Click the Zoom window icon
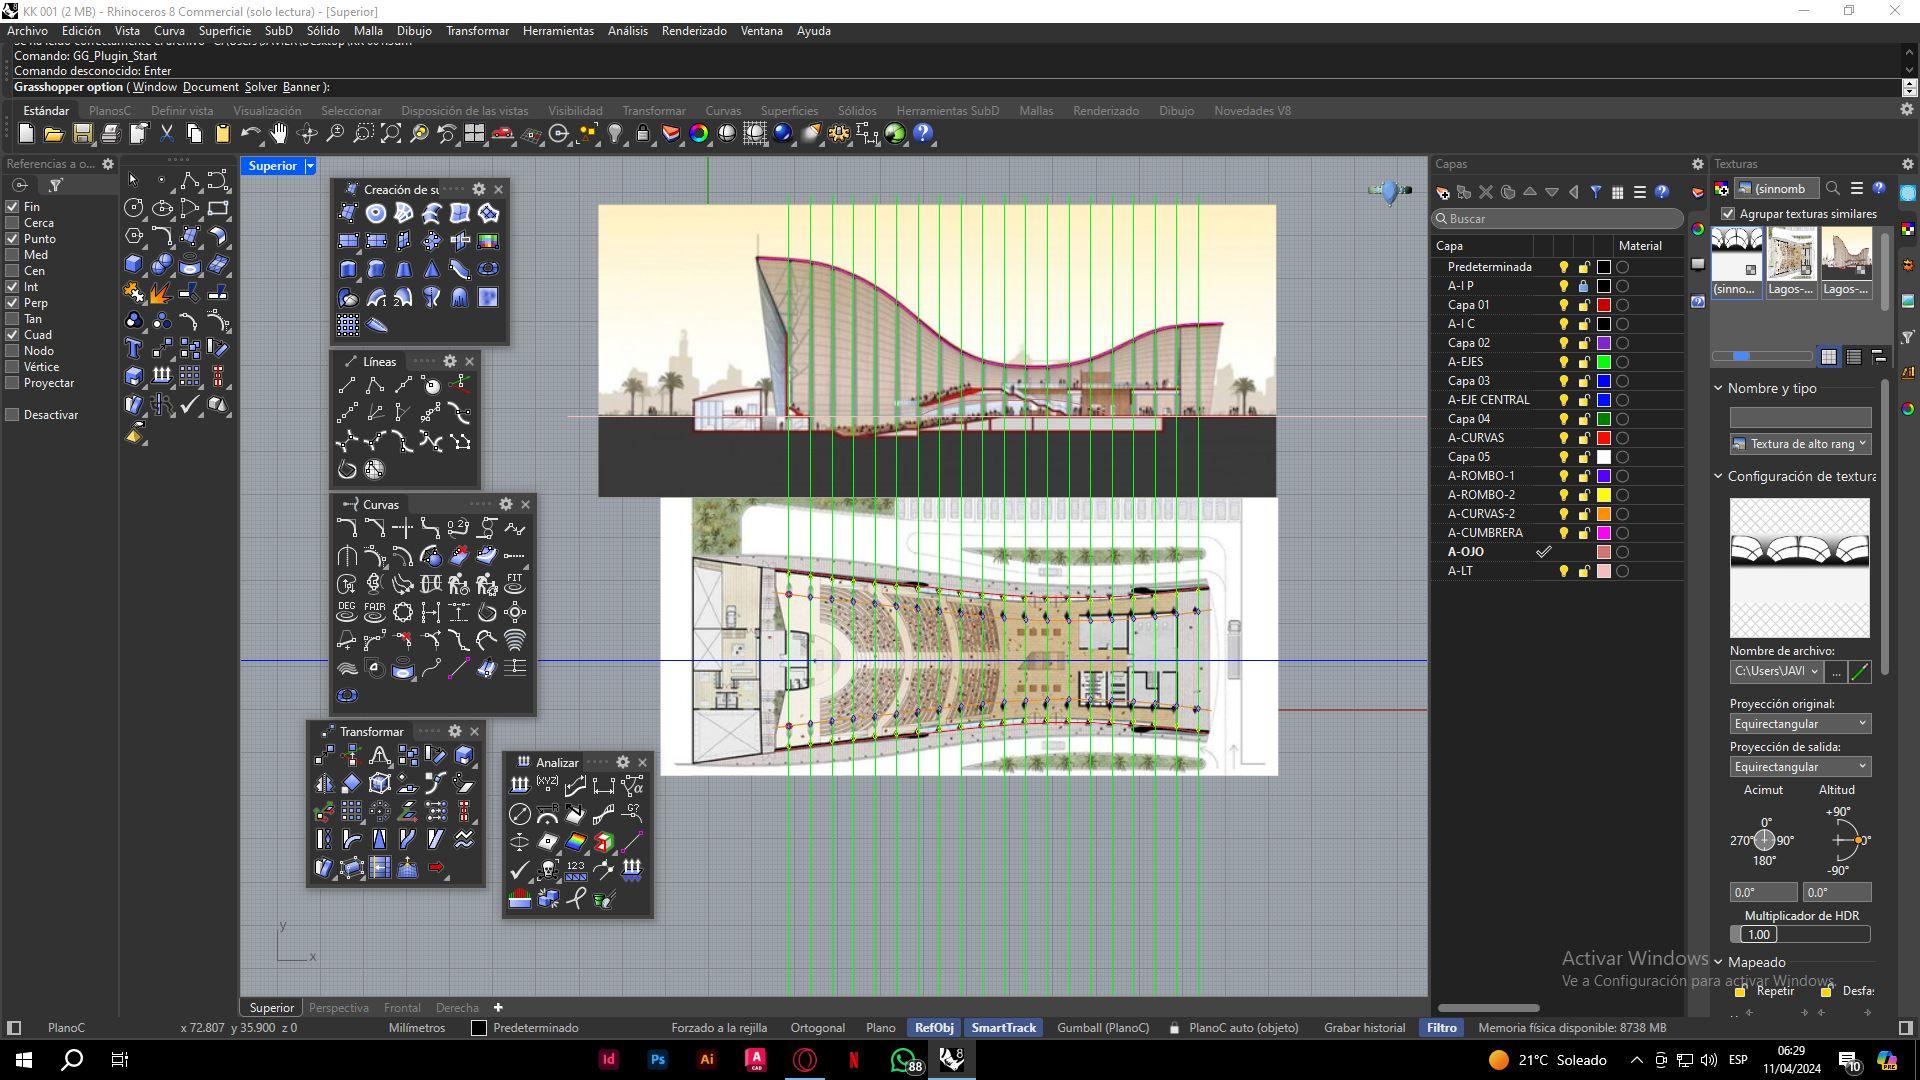The height and width of the screenshot is (1080, 1920). [363, 133]
